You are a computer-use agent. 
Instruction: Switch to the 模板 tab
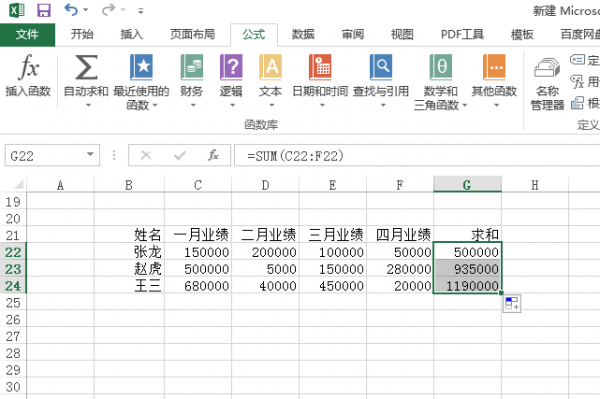(522, 34)
